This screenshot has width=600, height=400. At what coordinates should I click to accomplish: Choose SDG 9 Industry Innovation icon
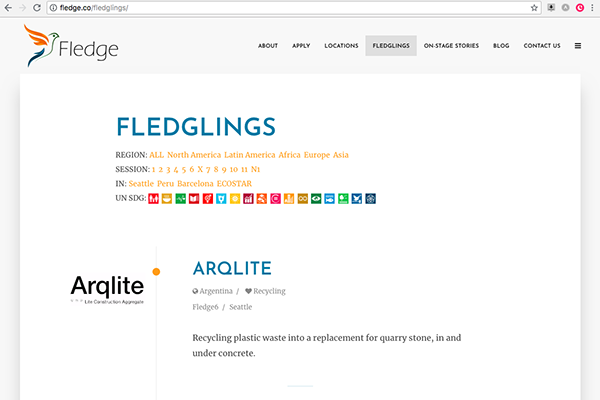point(262,199)
